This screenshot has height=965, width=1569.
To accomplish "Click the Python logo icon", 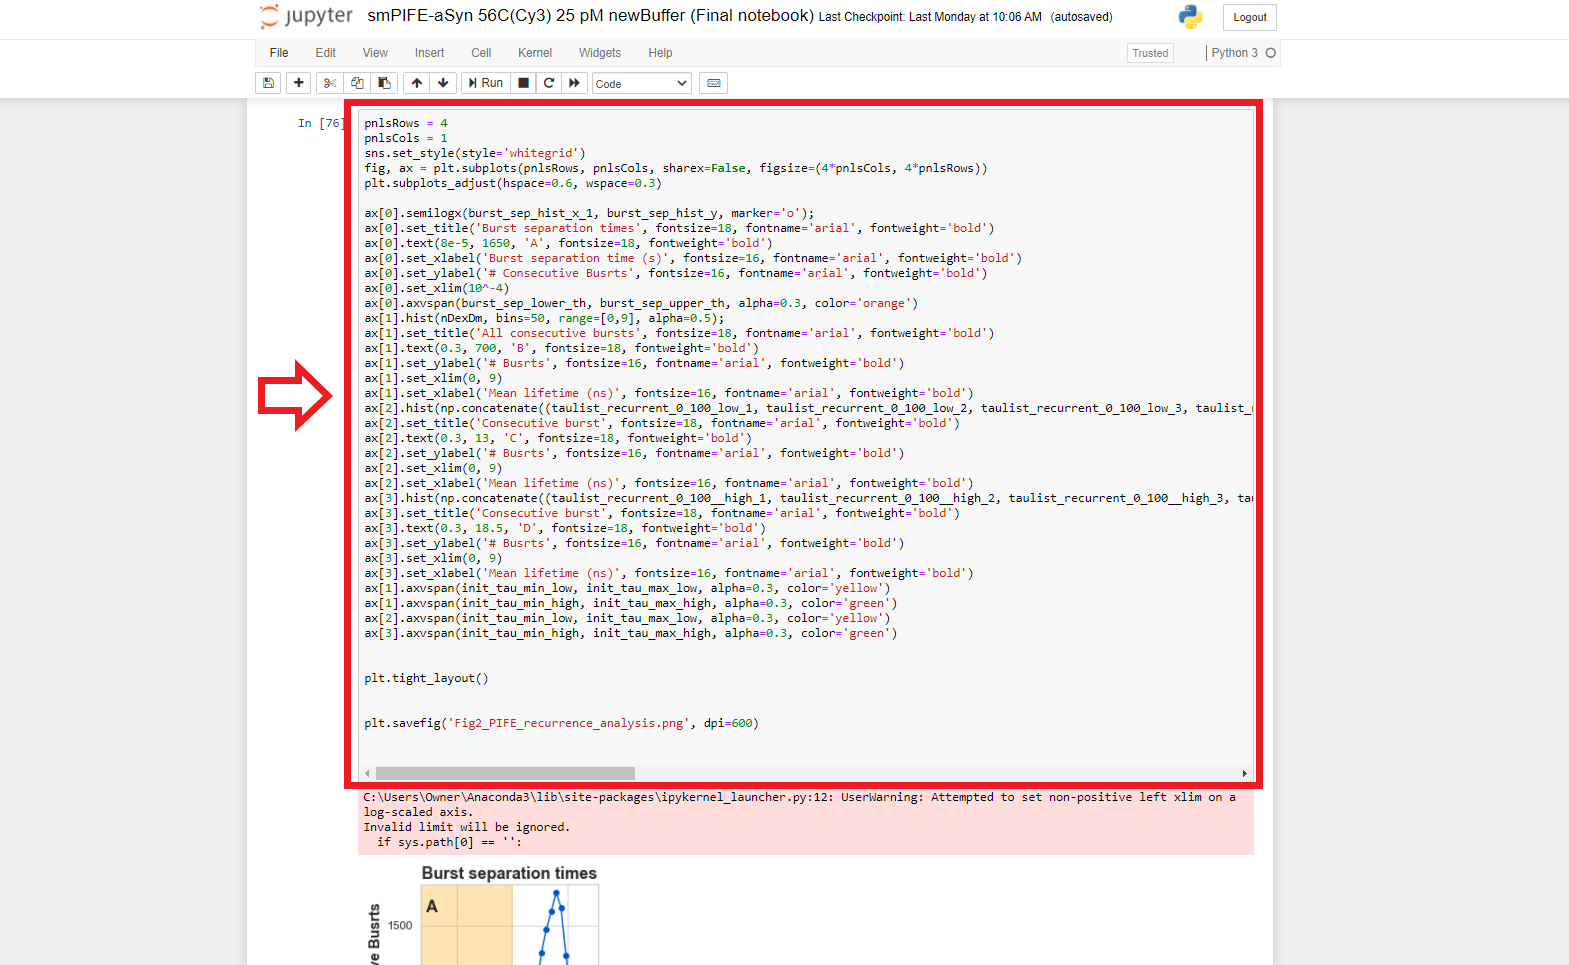I will 1190,16.
